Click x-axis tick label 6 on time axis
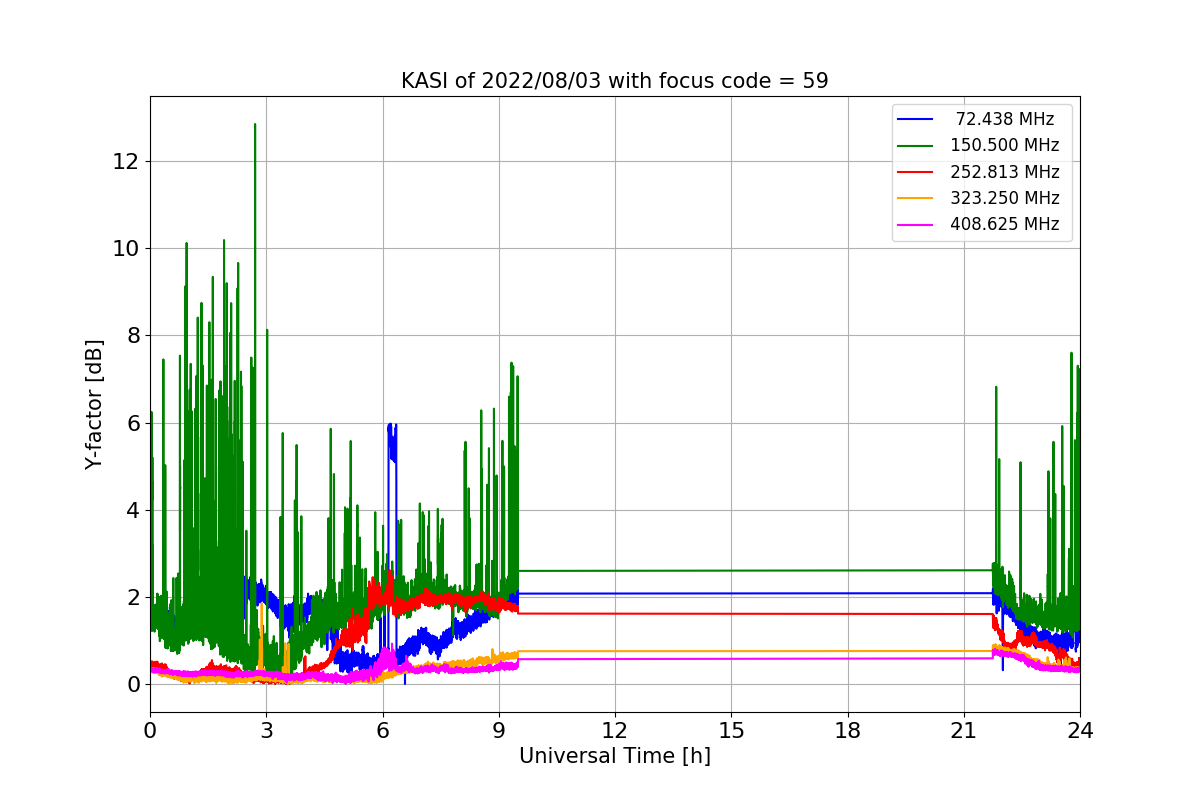1200x800 pixels. 382,730
